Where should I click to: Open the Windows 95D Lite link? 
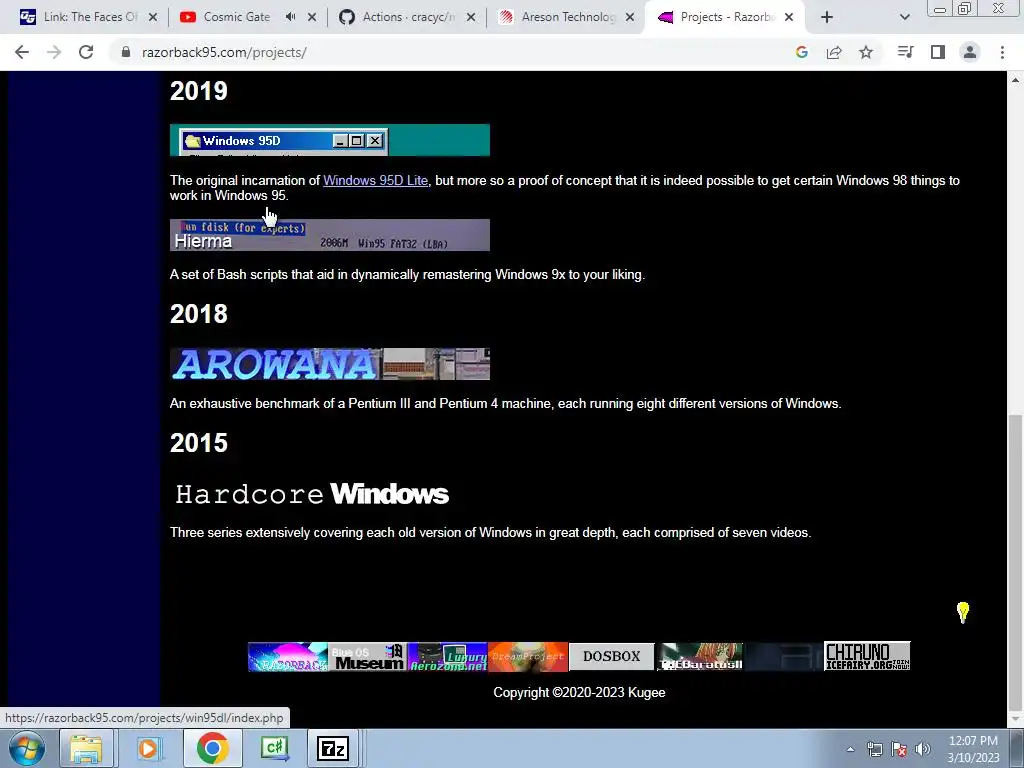pos(376,180)
